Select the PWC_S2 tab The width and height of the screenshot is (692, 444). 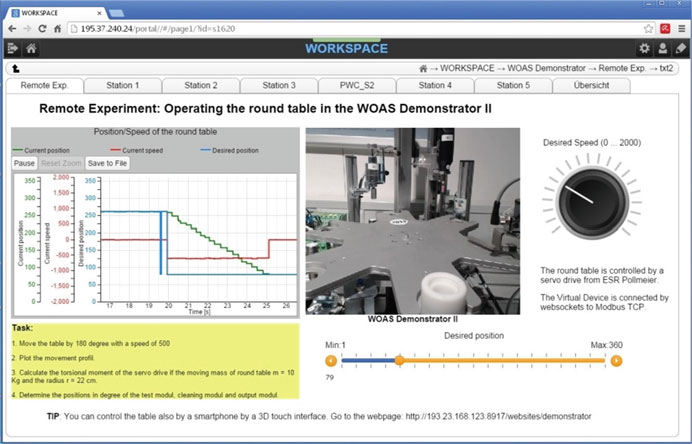click(357, 86)
